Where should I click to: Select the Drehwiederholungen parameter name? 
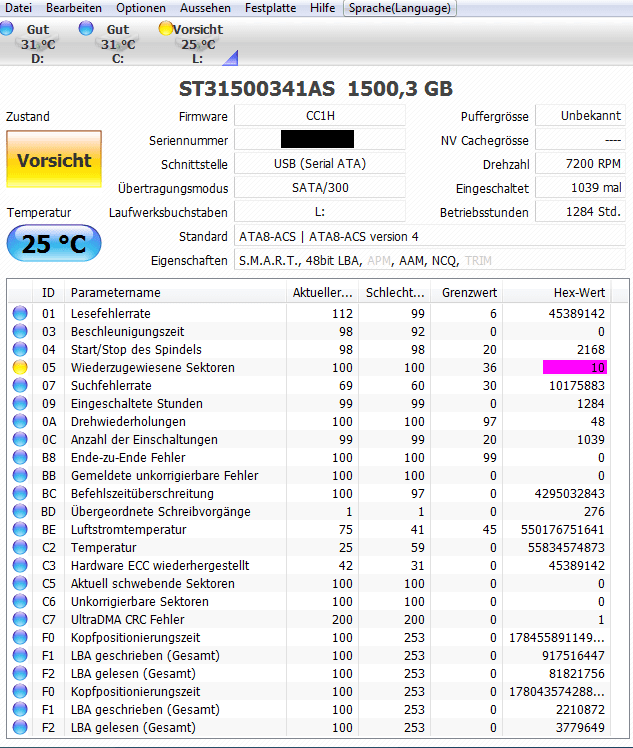[x=128, y=422]
